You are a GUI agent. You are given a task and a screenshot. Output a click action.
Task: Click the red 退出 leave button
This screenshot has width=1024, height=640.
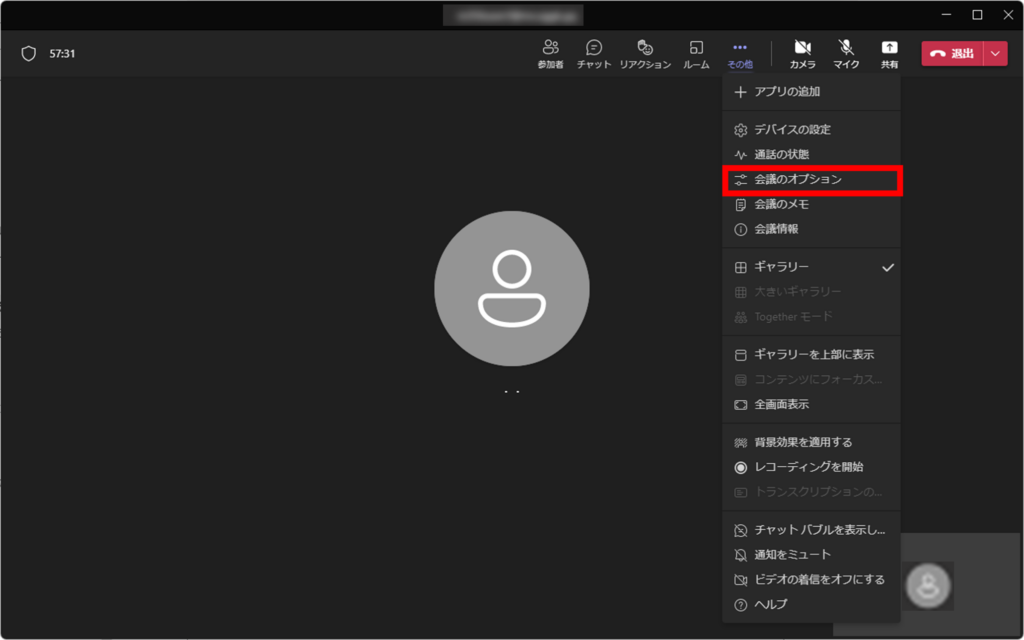(952, 54)
